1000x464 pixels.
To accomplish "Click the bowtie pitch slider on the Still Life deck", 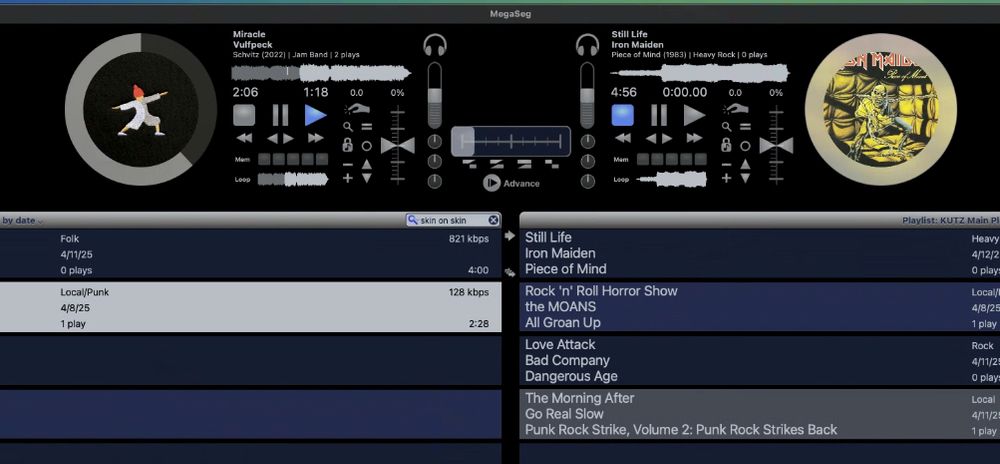I will (776, 145).
